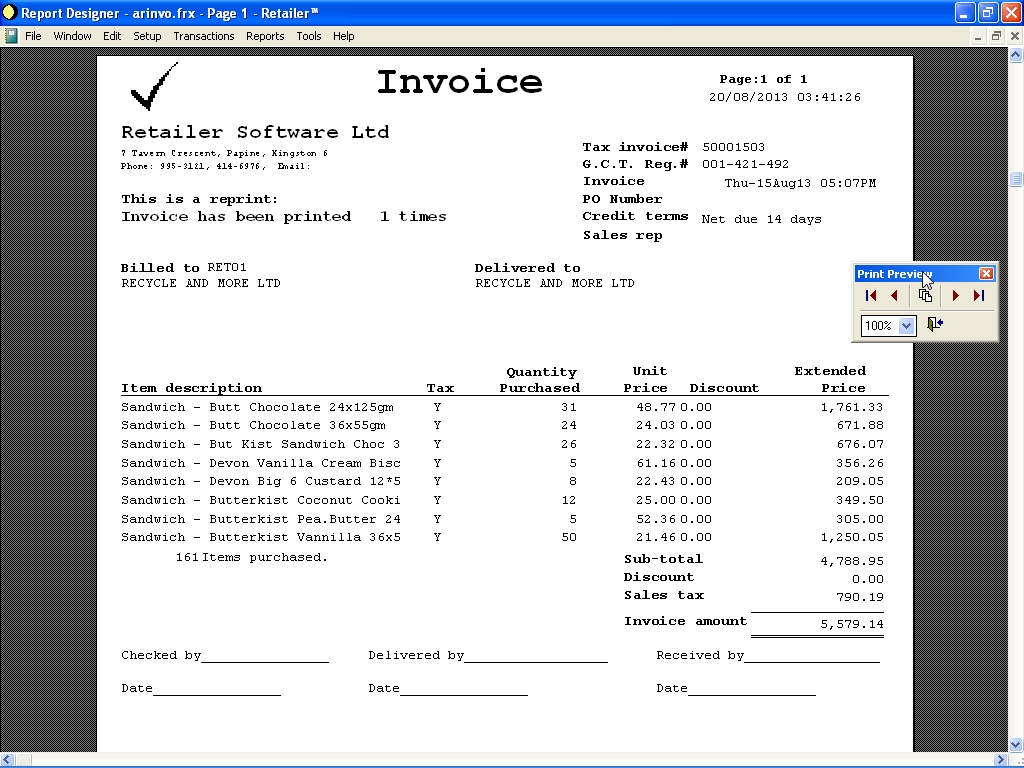Screen dimensions: 1024x768
Task: Open the Window menu
Action: pyautogui.click(x=72, y=36)
